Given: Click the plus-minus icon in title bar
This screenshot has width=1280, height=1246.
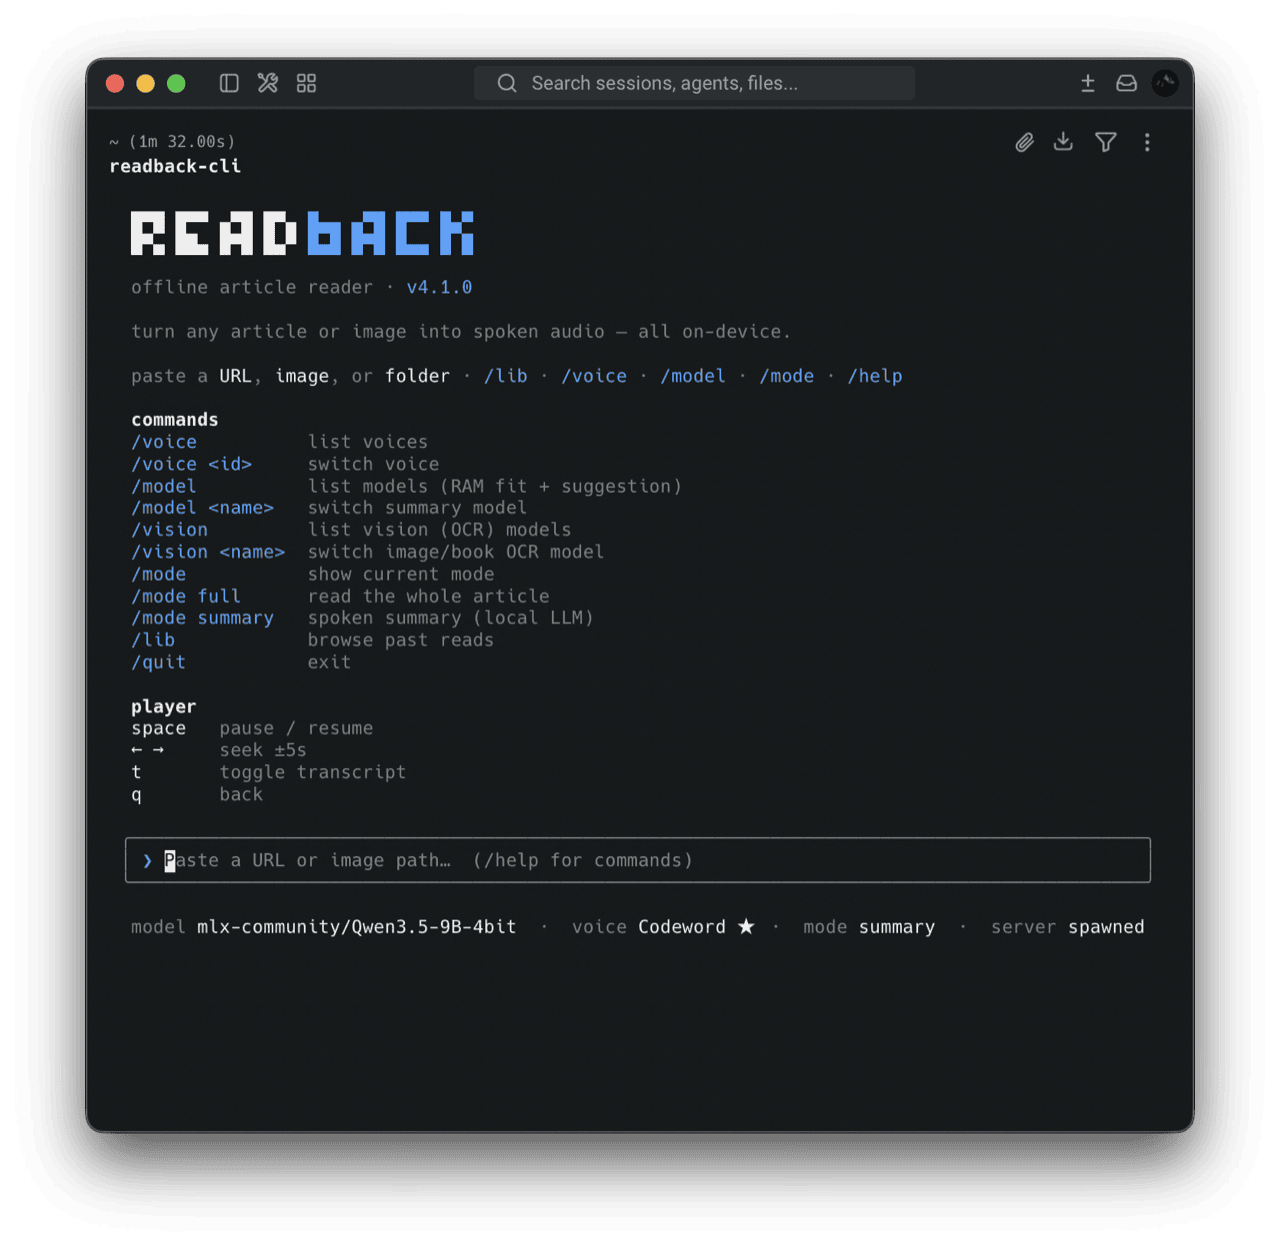Looking at the screenshot, I should coord(1088,83).
